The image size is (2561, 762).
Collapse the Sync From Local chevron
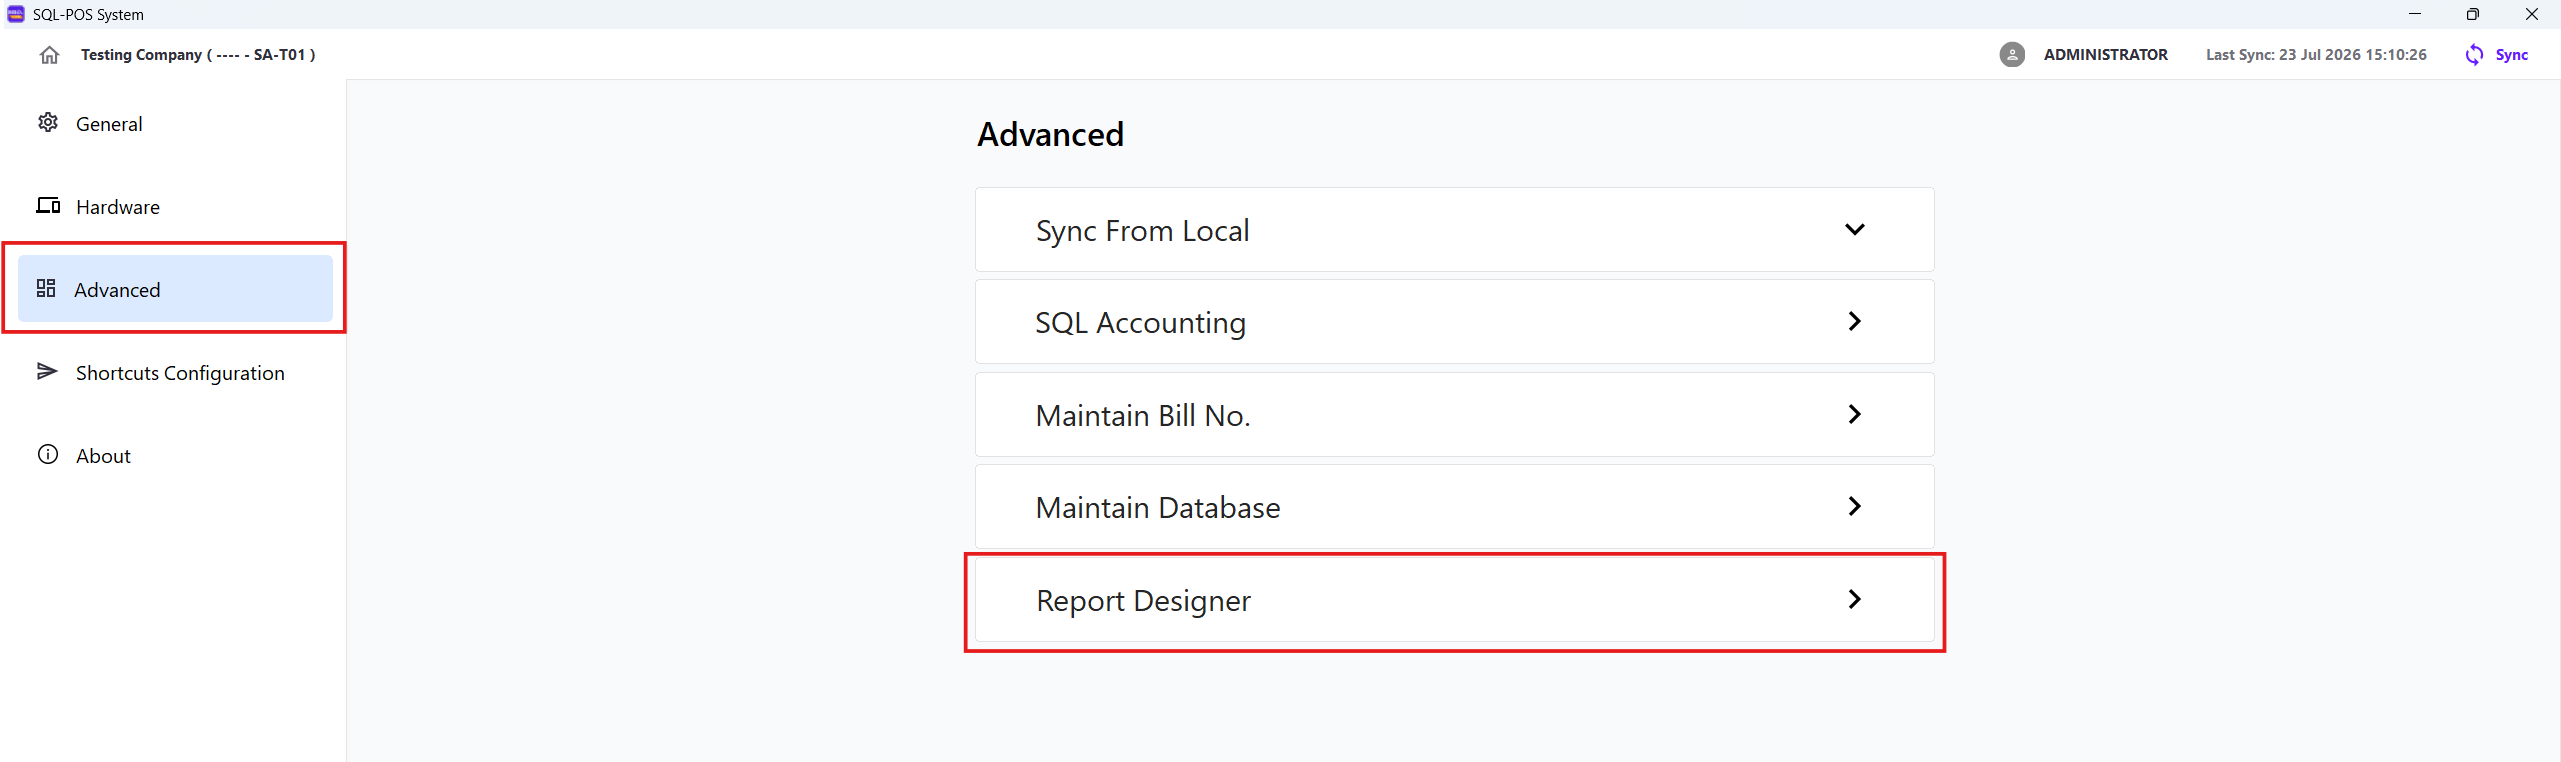click(x=1854, y=230)
